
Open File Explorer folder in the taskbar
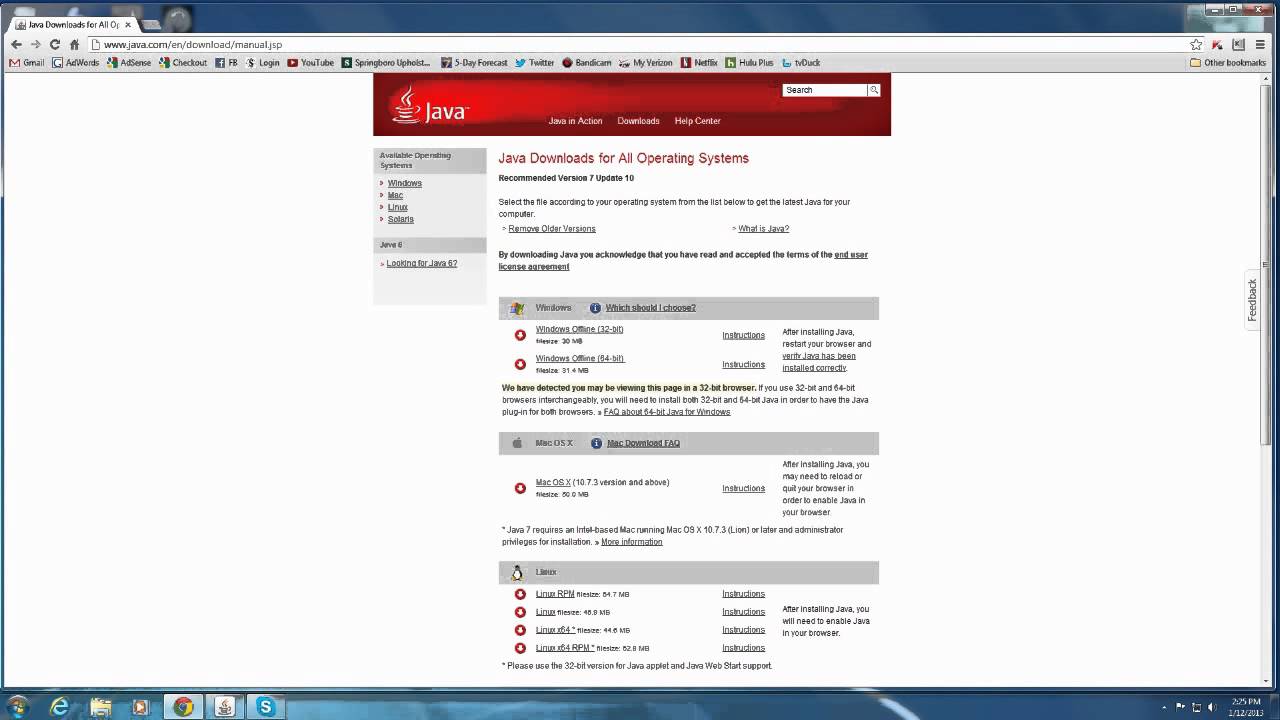click(100, 707)
